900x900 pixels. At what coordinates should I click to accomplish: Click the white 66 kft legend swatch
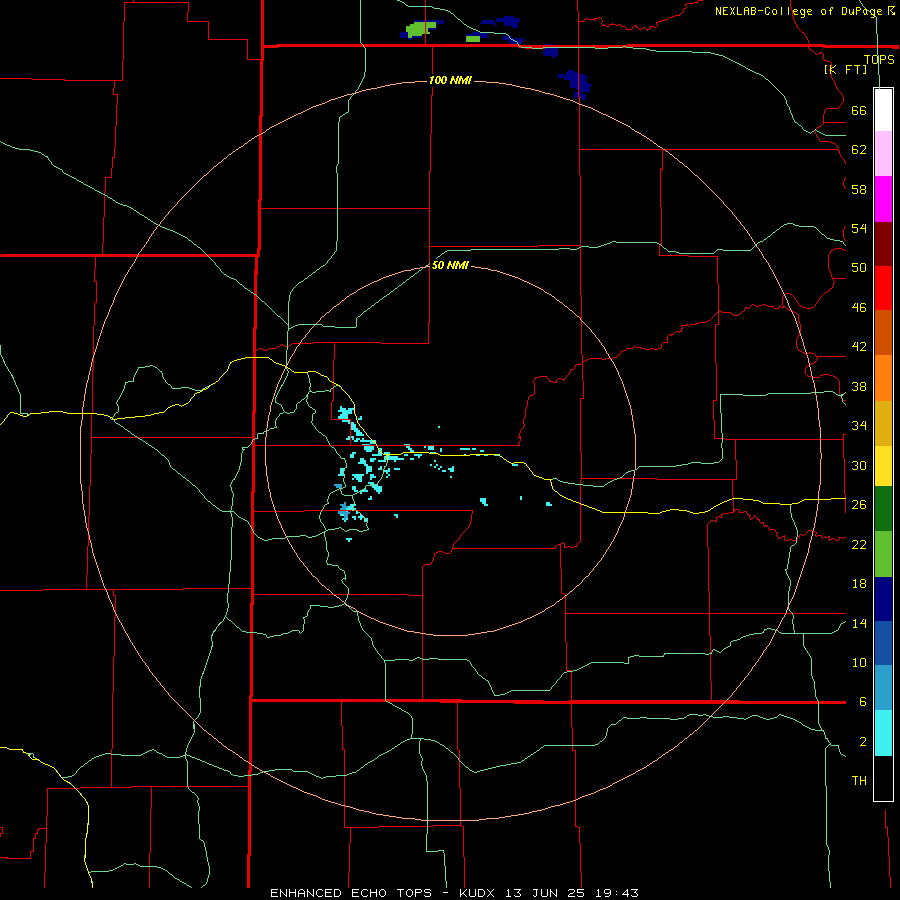click(883, 110)
